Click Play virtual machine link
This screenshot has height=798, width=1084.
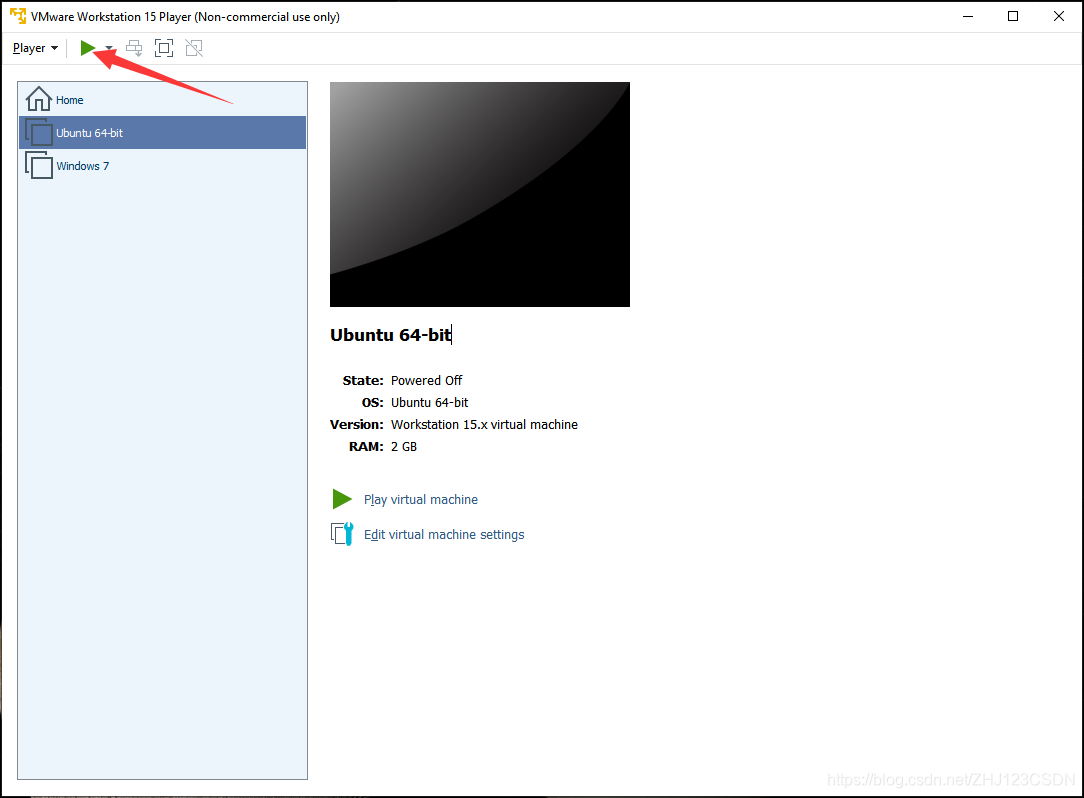point(421,499)
